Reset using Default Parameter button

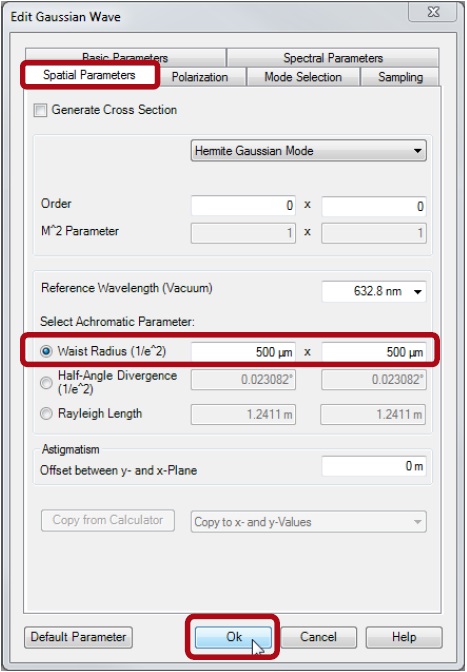tap(78, 637)
